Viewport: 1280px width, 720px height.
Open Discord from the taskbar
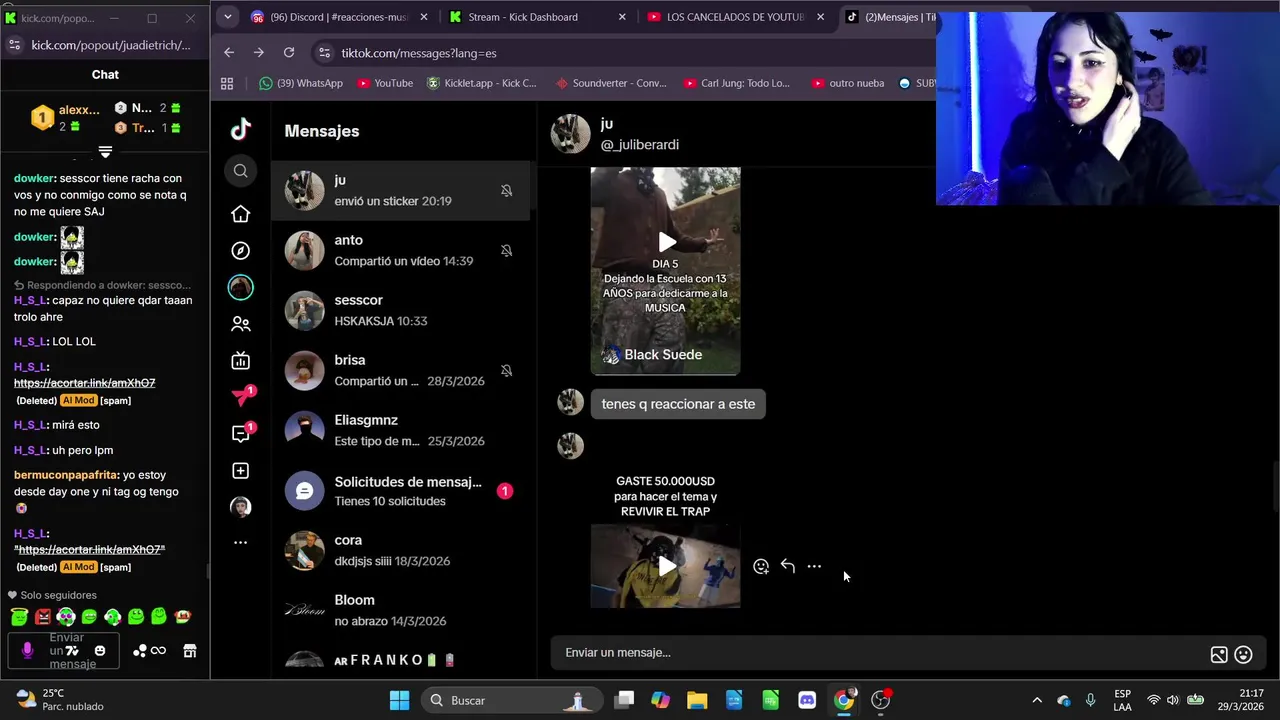[807, 700]
